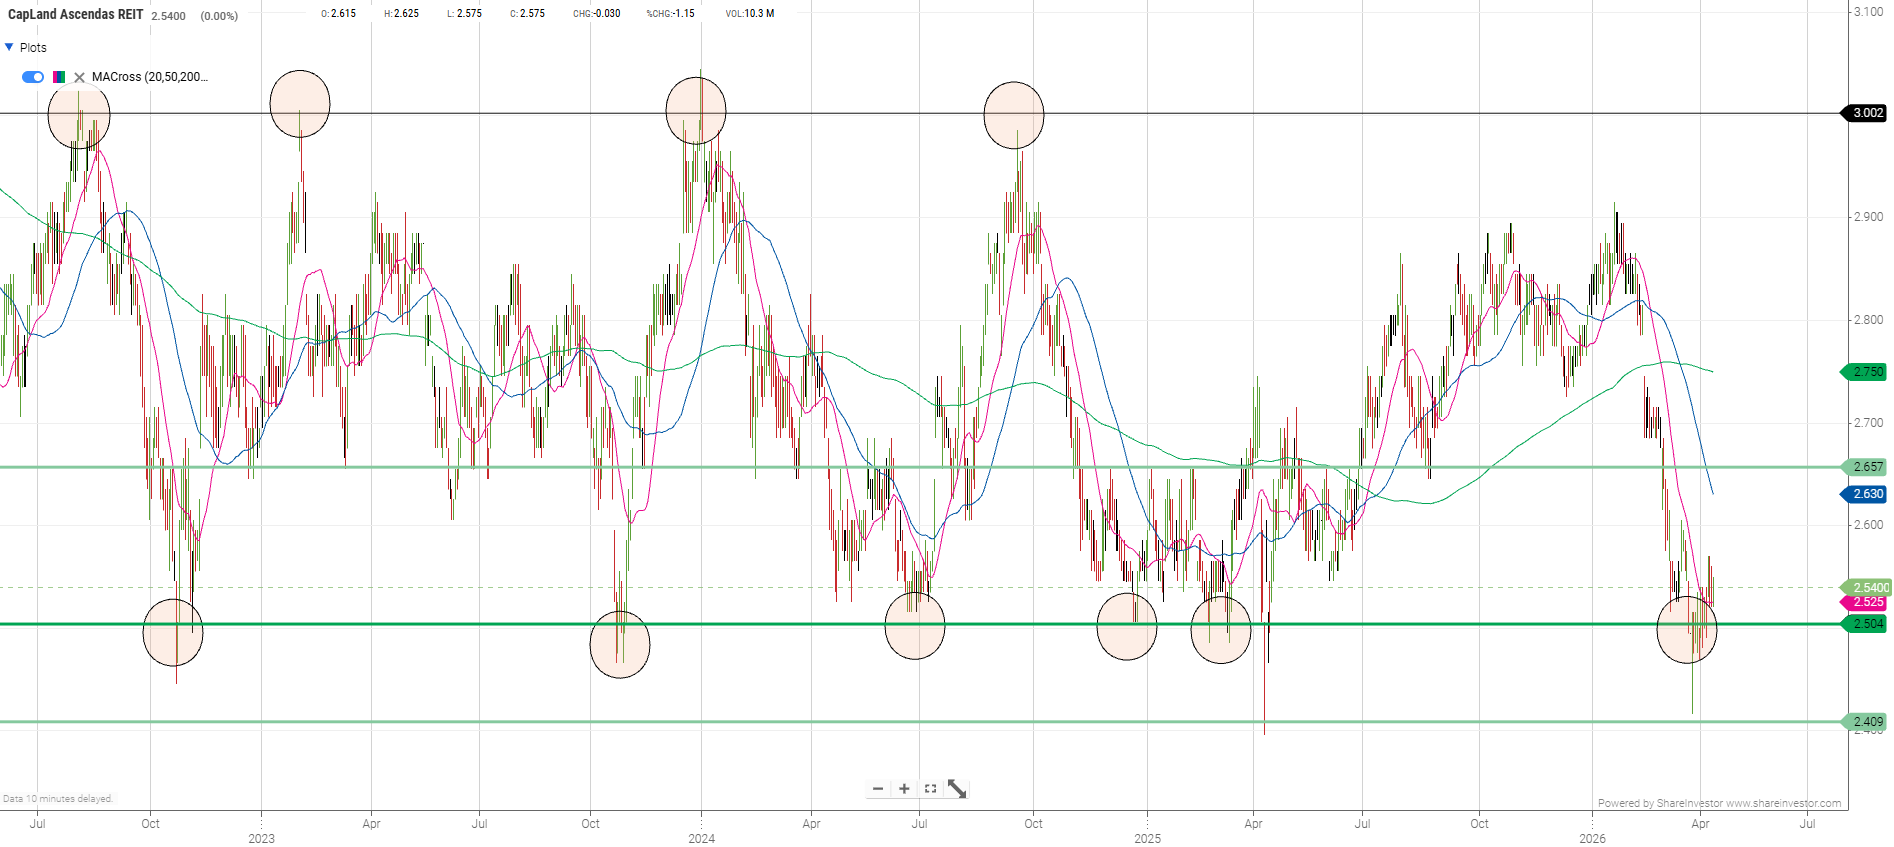The width and height of the screenshot is (1894, 847).
Task: Select the pink 2.525 moving average tag
Action: pyautogui.click(x=1866, y=602)
